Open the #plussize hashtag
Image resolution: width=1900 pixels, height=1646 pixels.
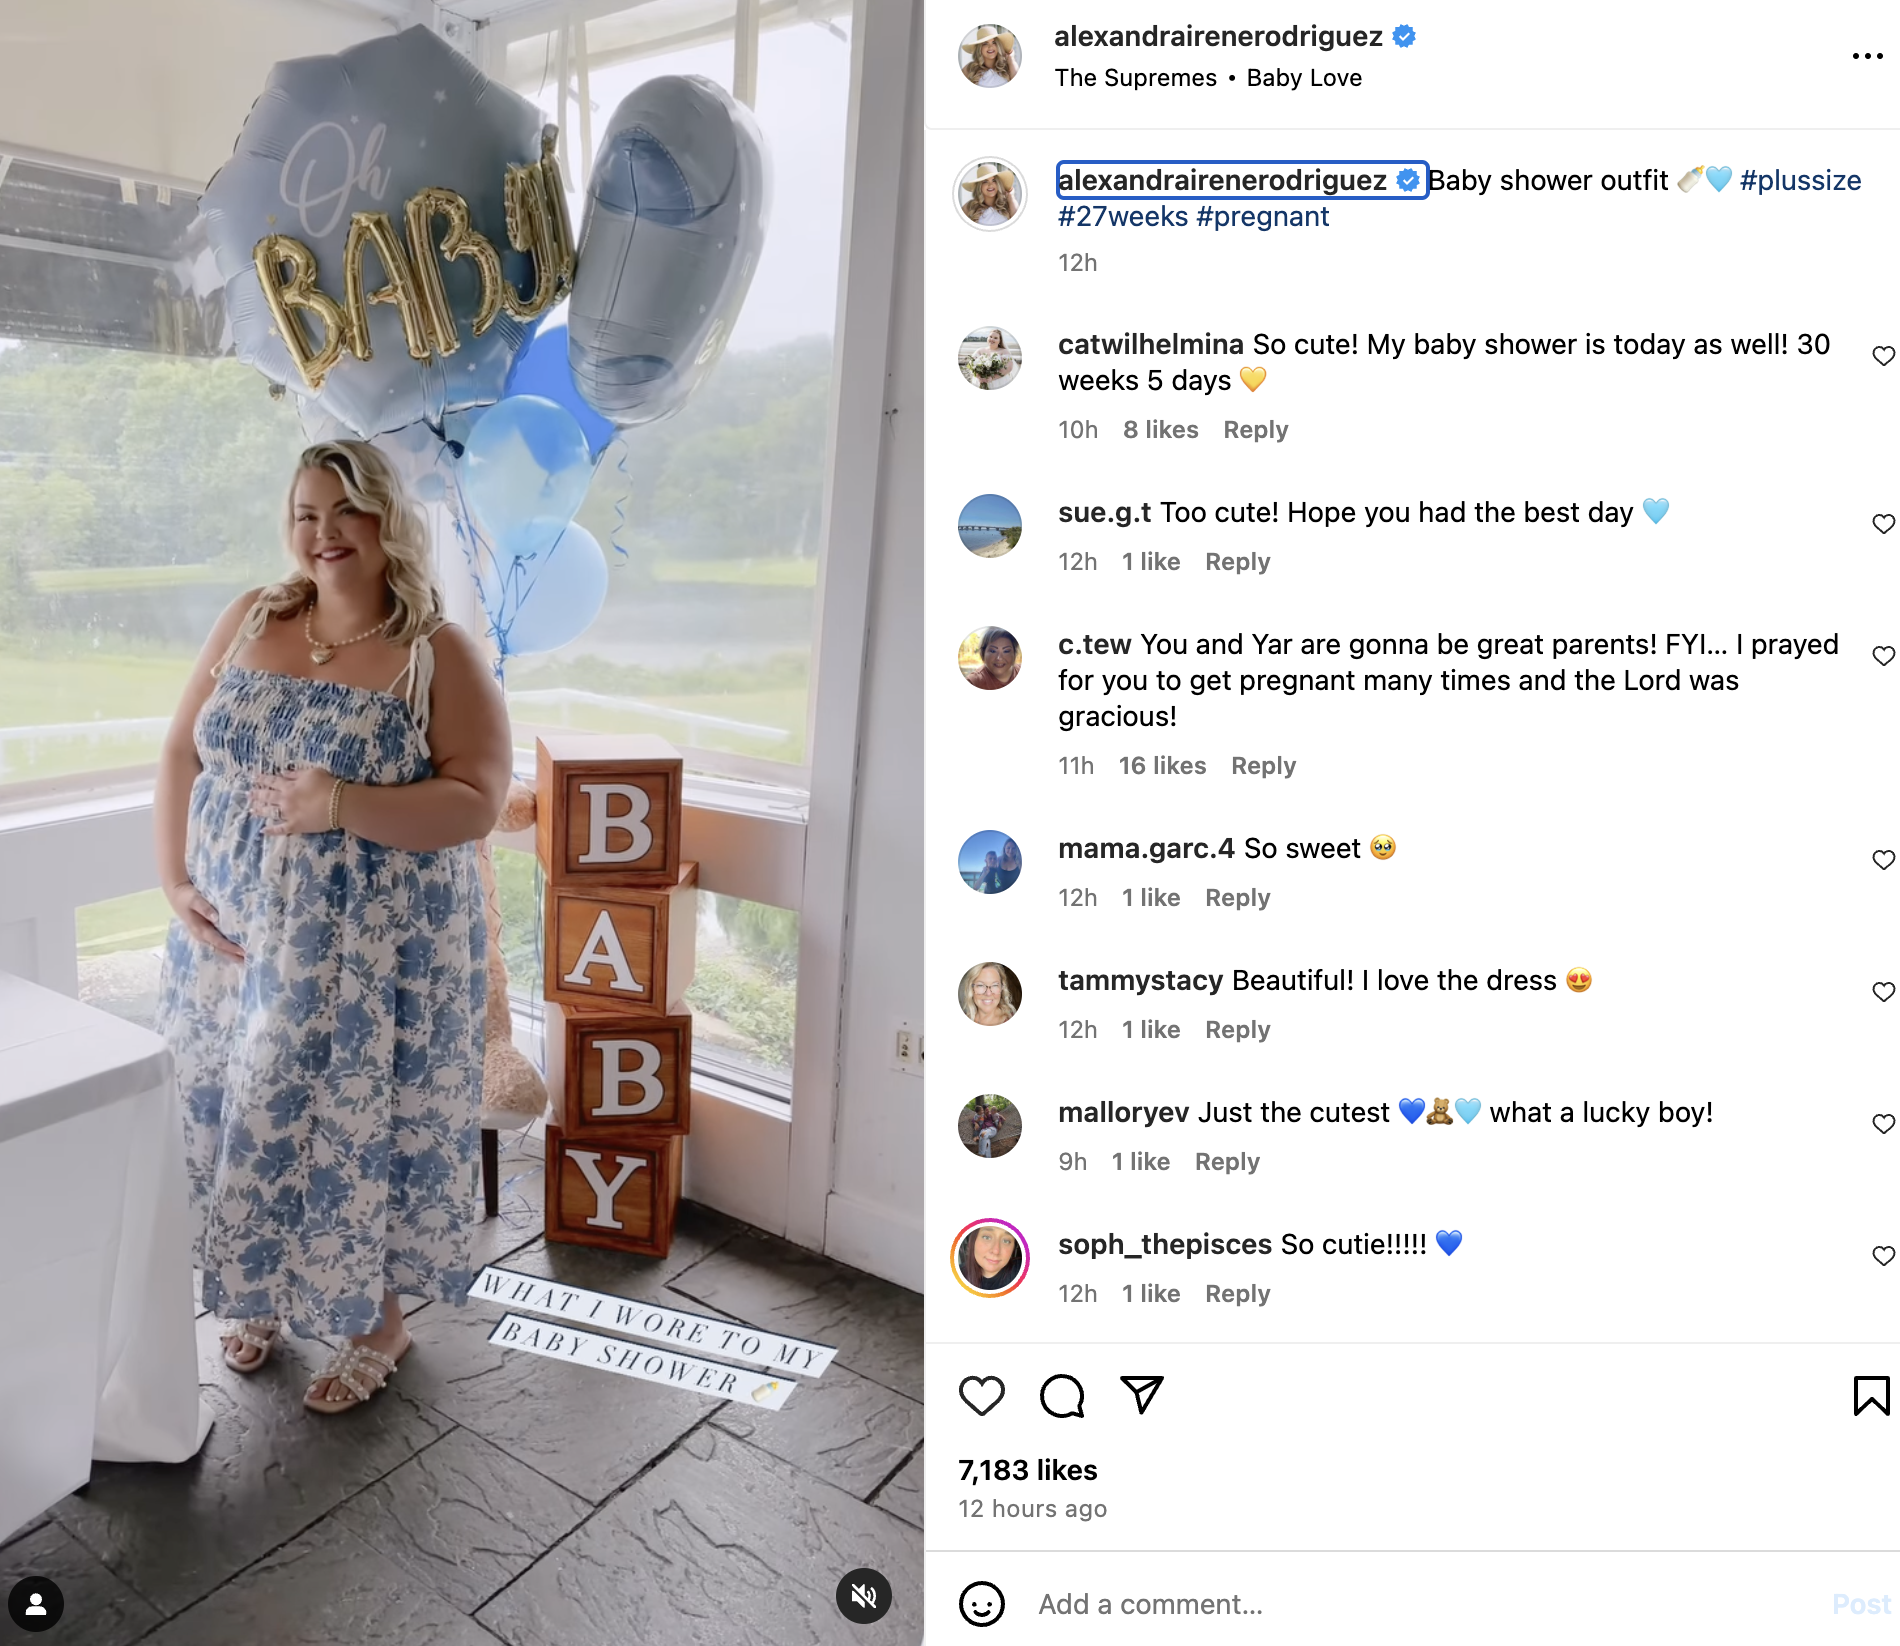click(1800, 180)
